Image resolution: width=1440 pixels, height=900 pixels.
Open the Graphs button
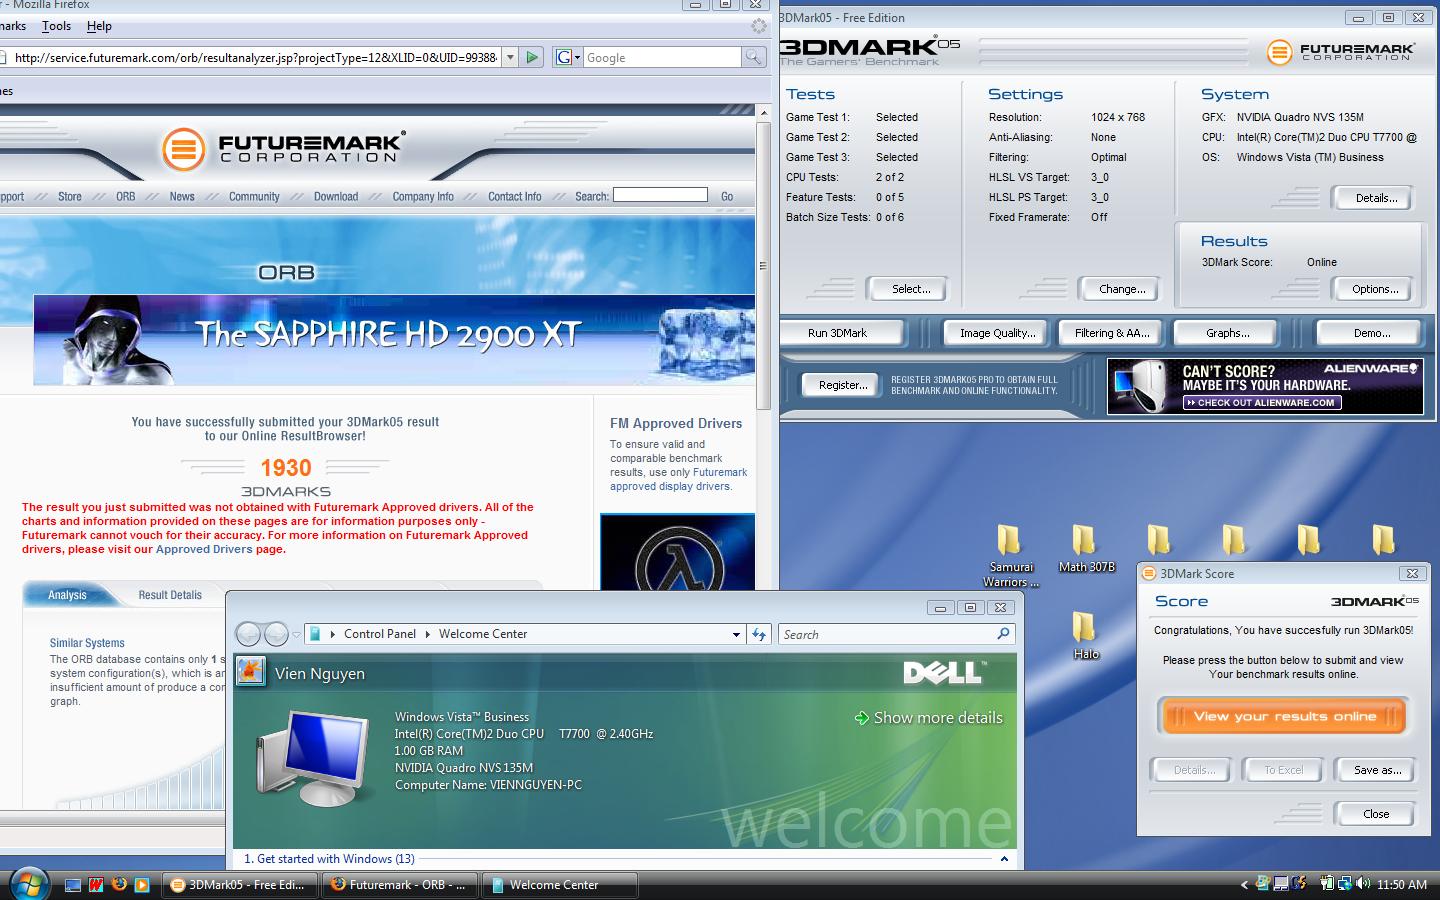click(x=1227, y=333)
